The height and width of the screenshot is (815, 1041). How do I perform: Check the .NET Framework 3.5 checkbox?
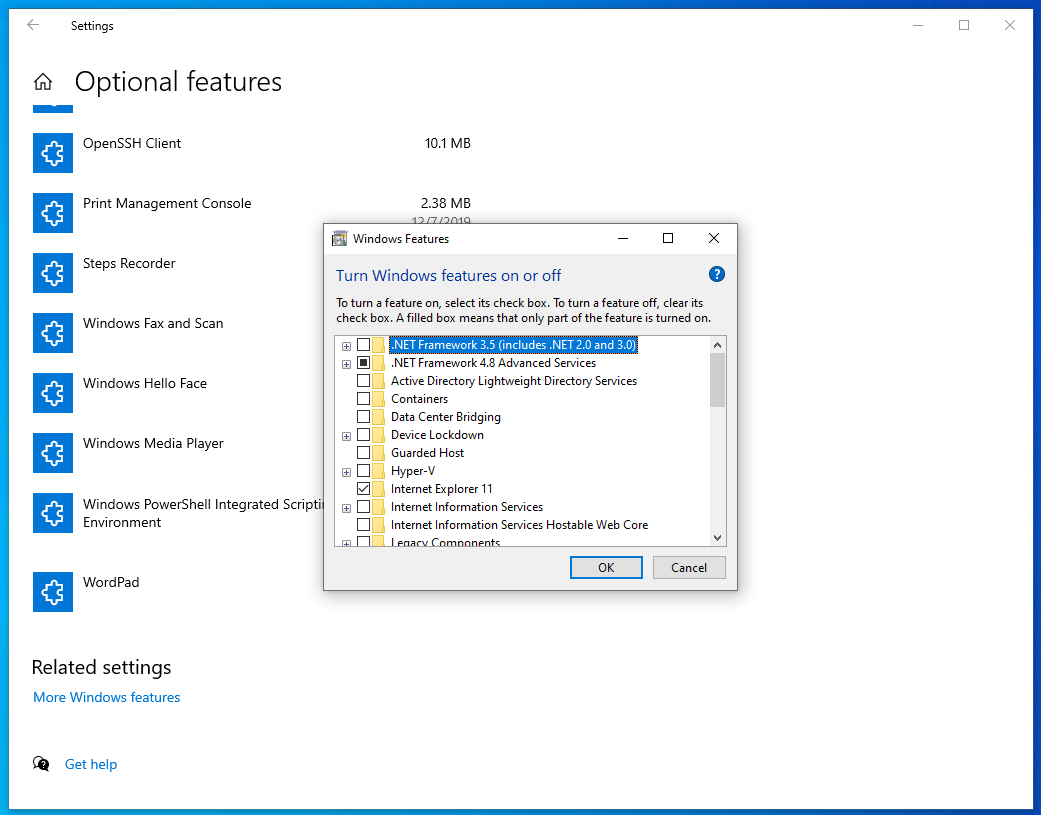point(363,344)
